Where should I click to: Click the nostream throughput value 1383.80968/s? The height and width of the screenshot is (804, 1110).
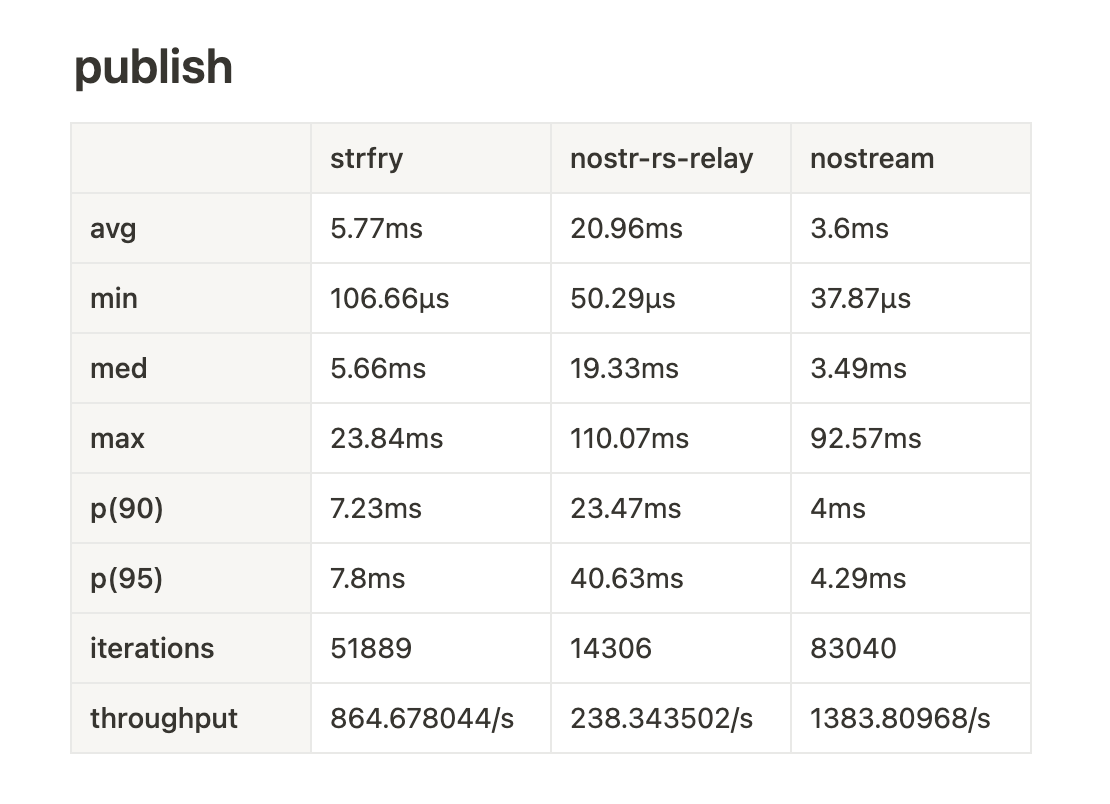pyautogui.click(x=900, y=718)
